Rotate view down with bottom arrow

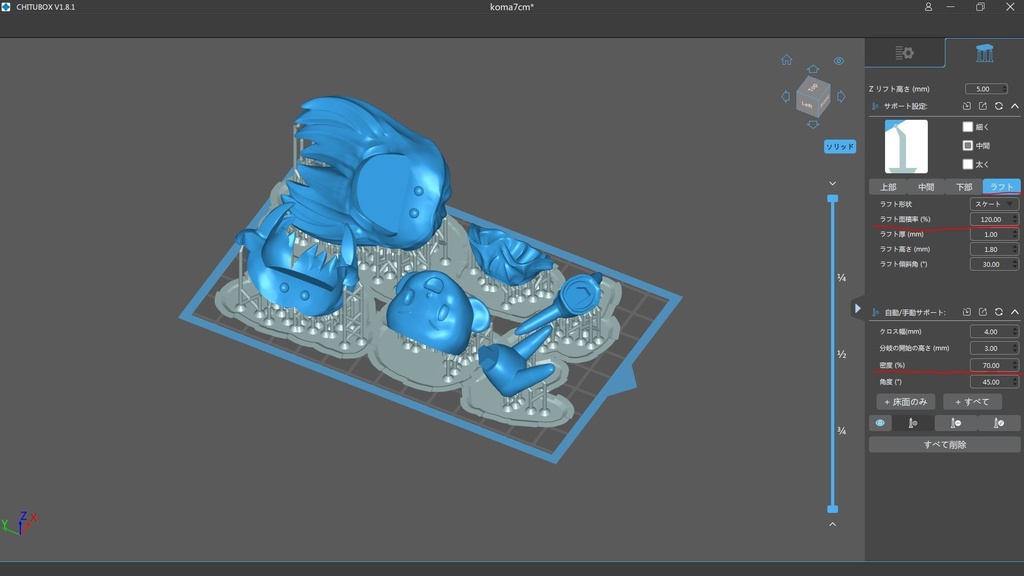pos(813,124)
